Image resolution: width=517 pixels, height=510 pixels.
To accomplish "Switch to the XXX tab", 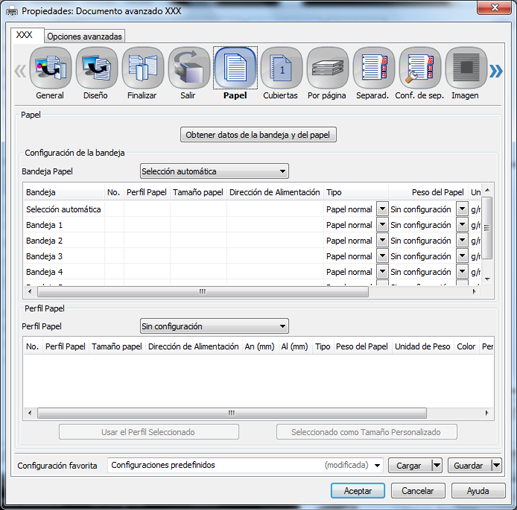I will click(25, 35).
